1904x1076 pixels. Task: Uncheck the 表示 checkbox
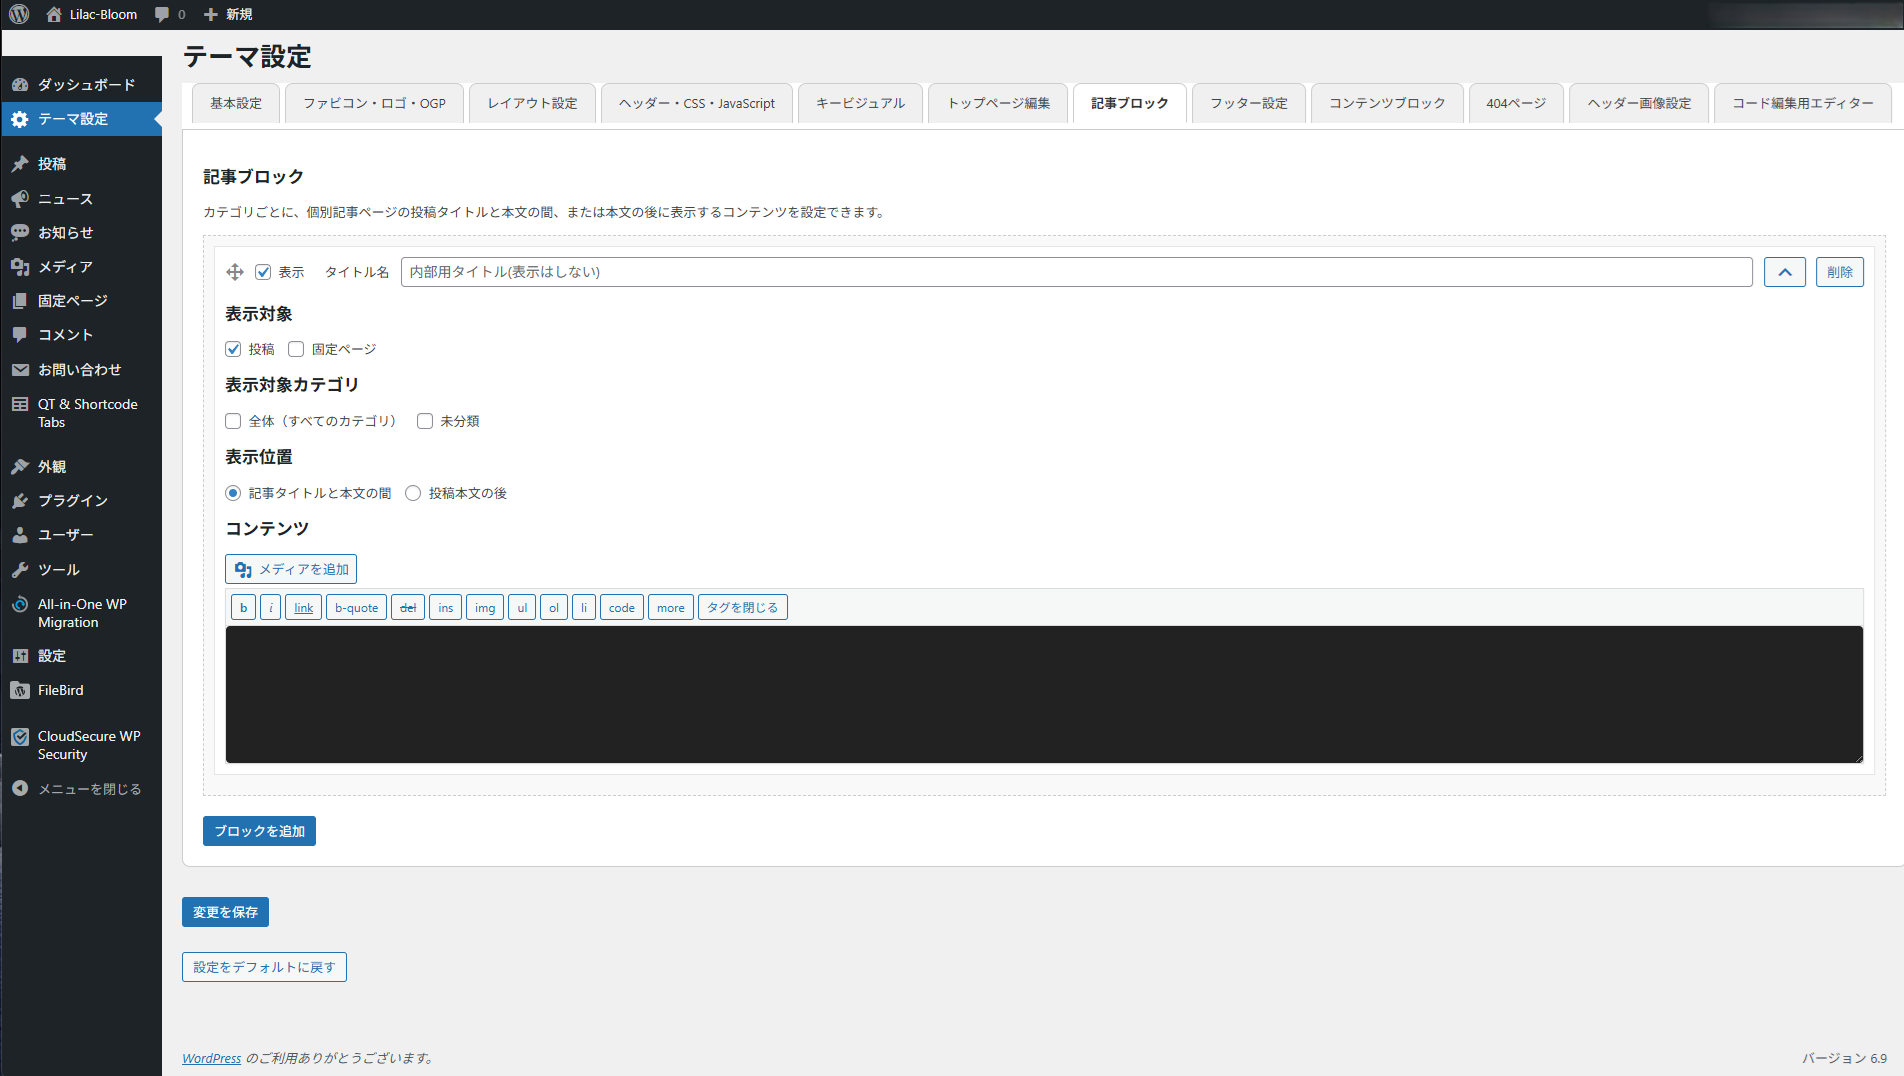pyautogui.click(x=263, y=272)
